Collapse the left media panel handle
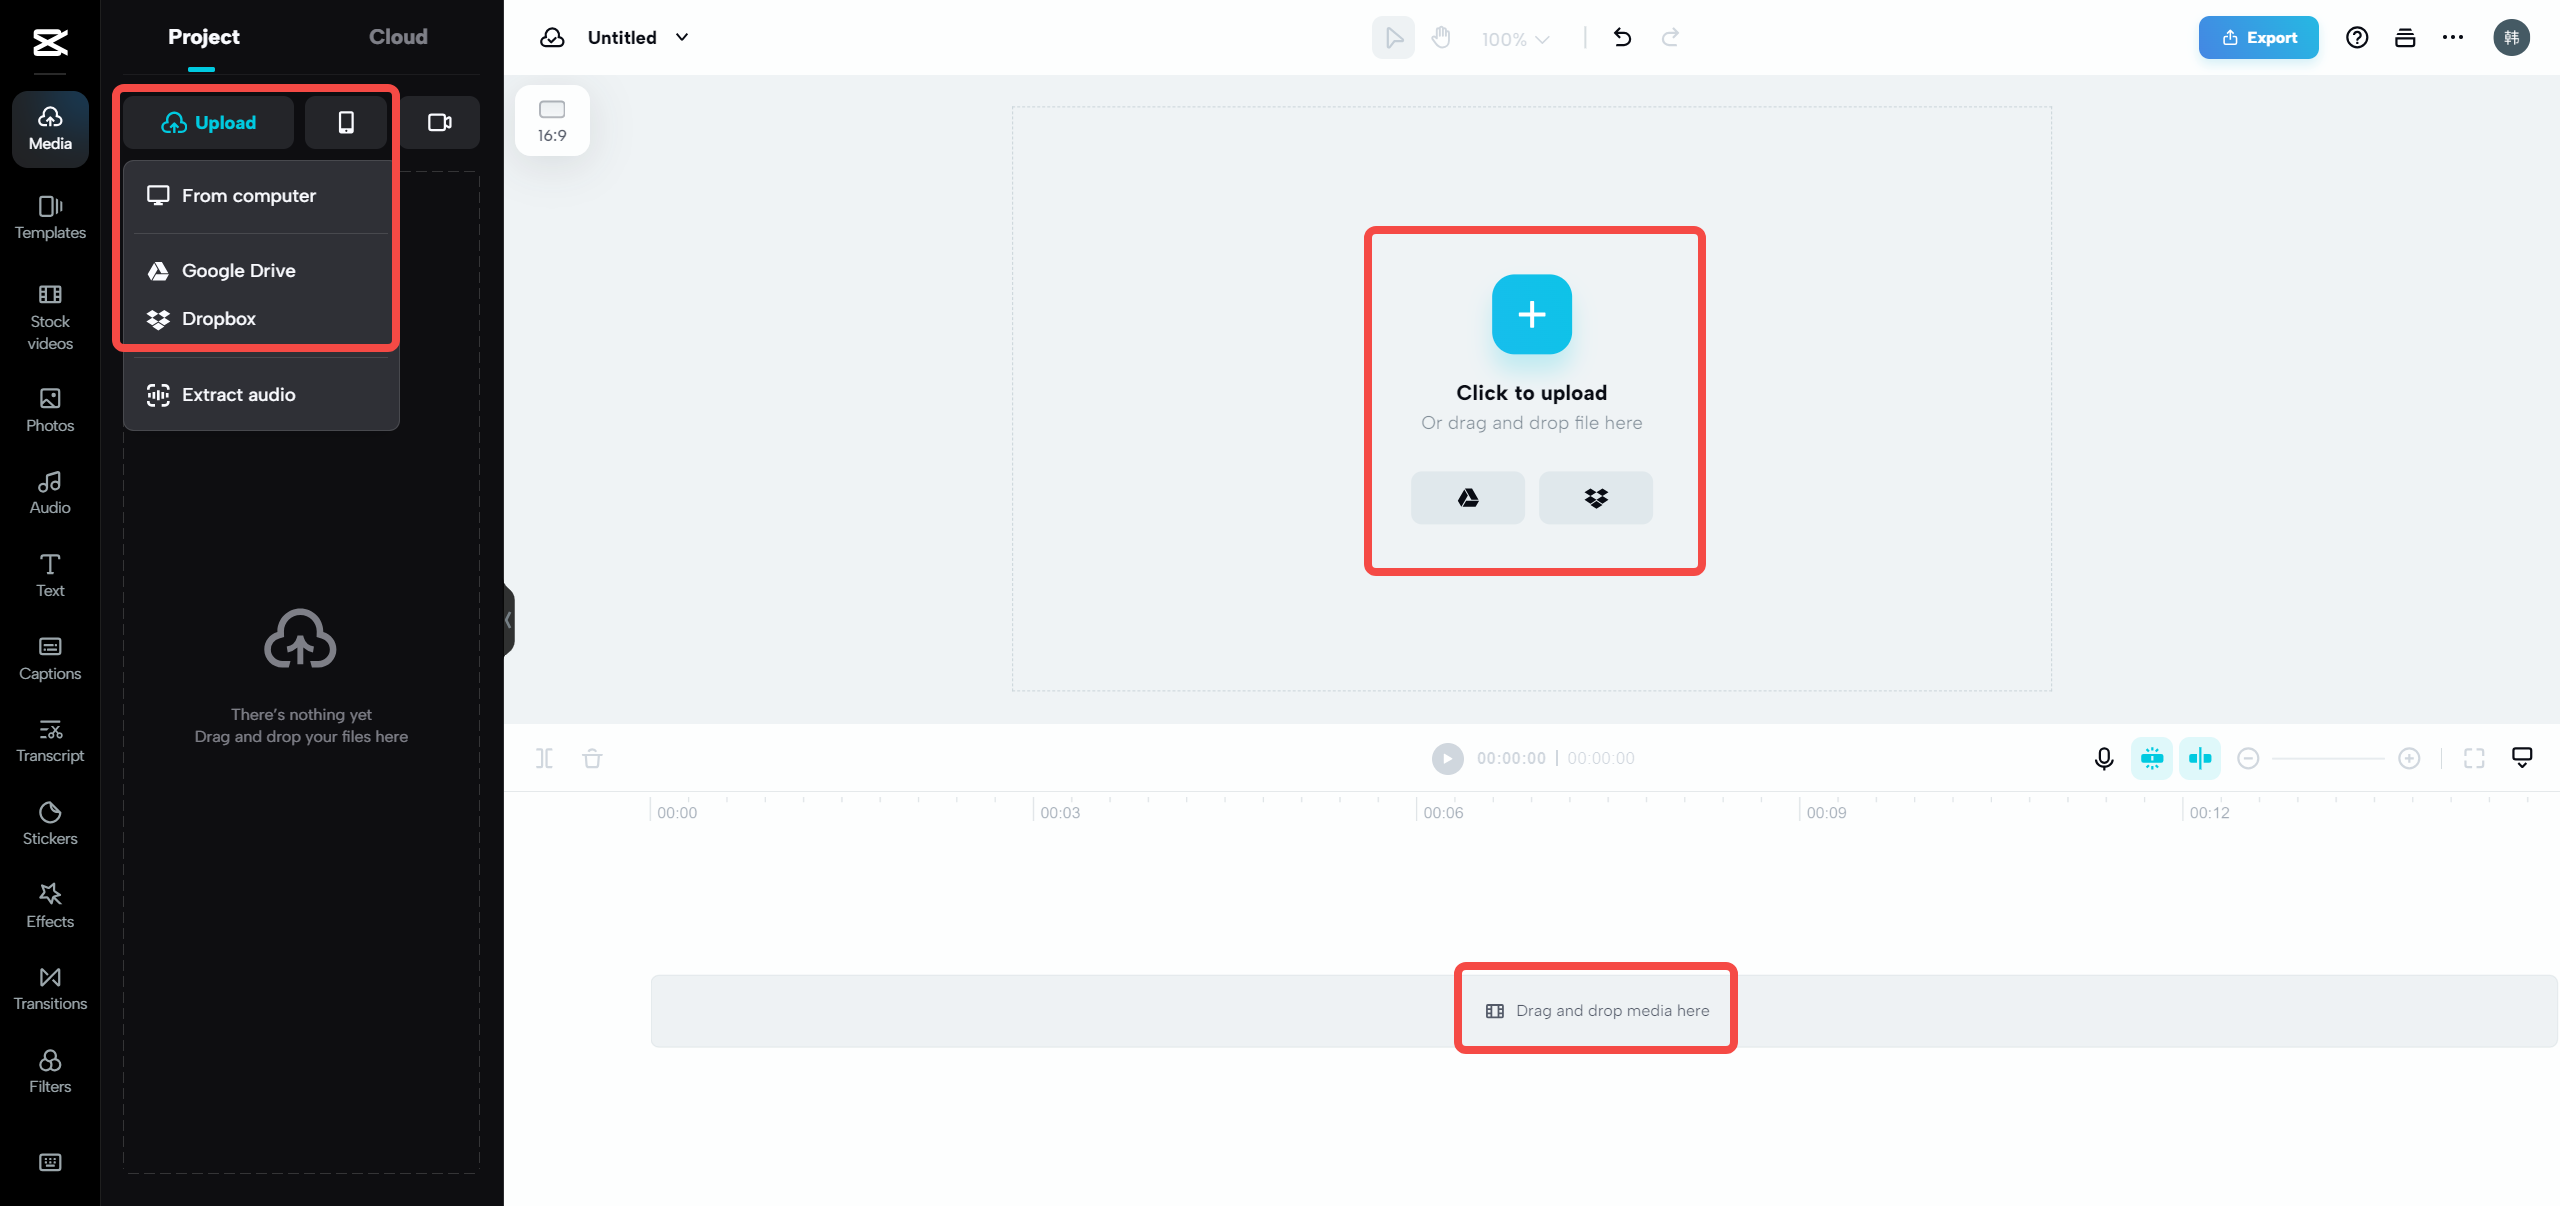2560x1206 pixels. 509,620
